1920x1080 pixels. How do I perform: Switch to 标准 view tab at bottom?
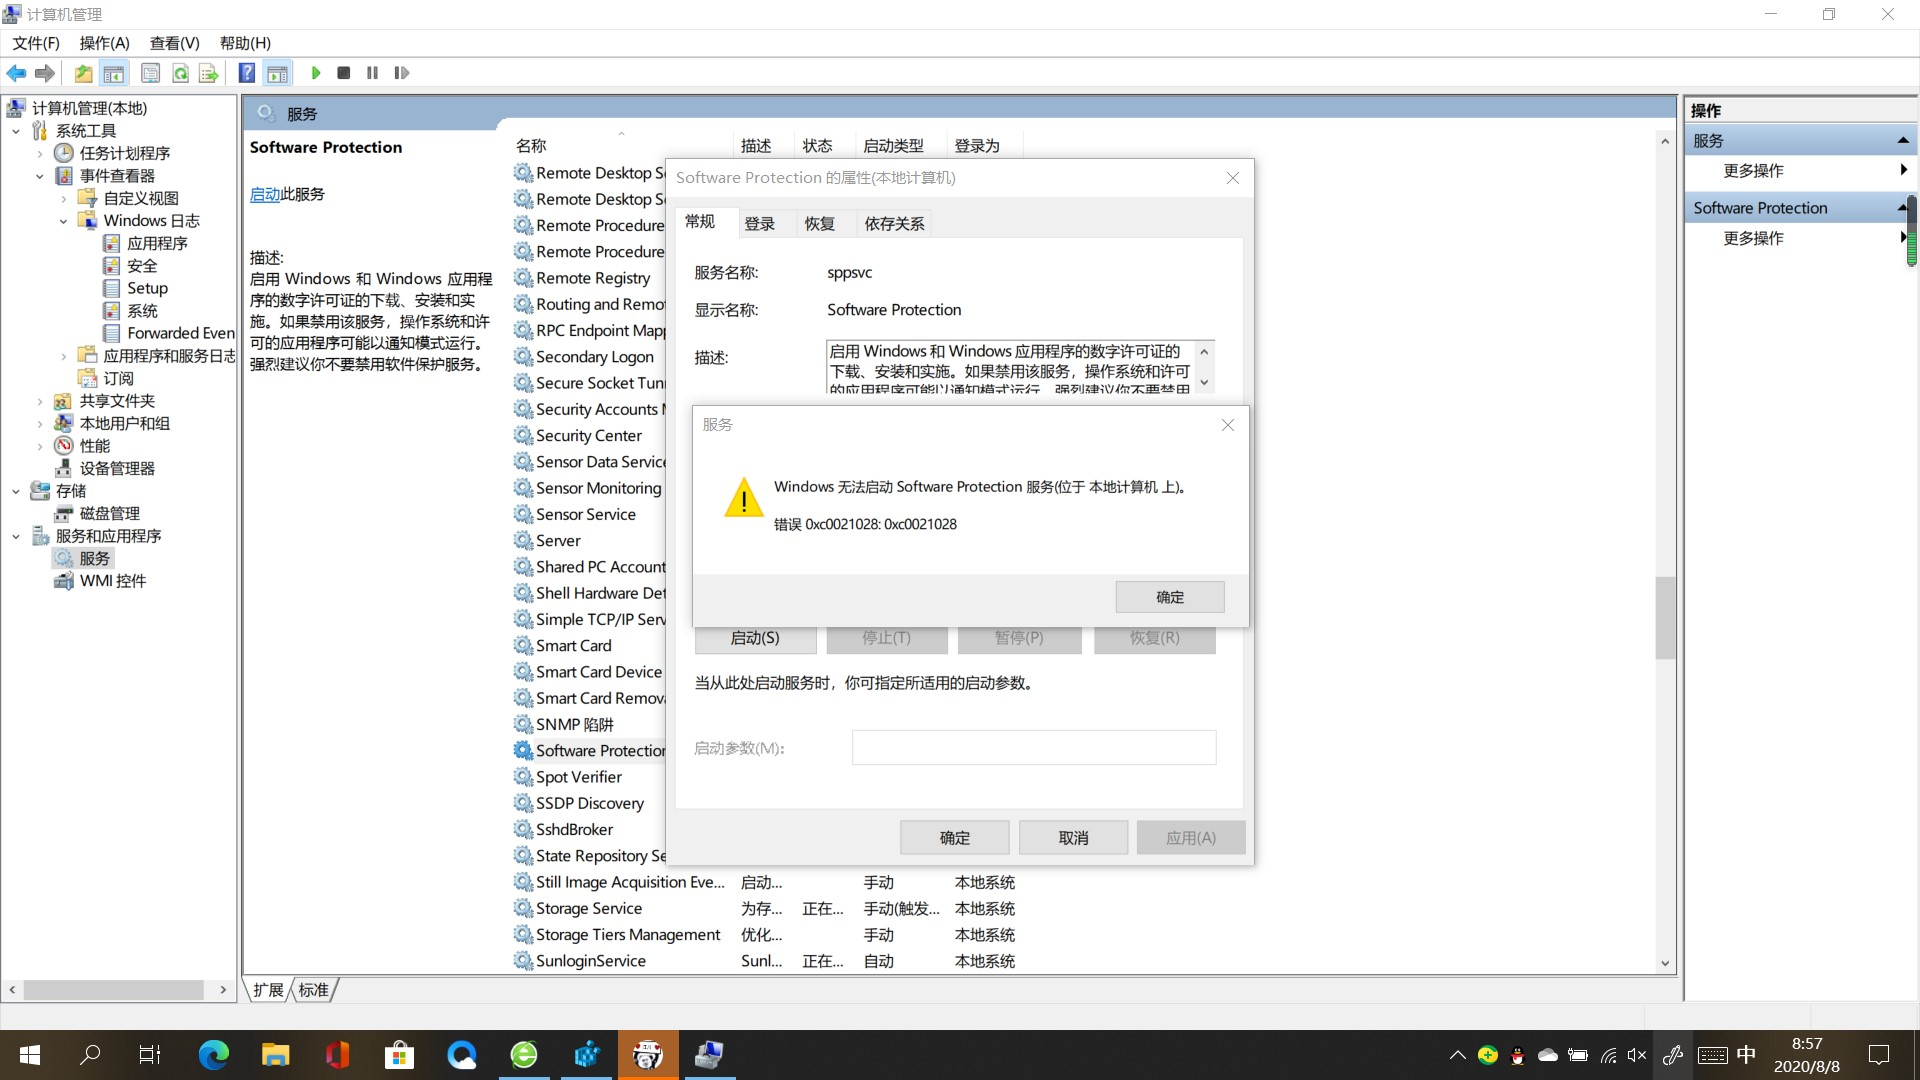coord(314,990)
